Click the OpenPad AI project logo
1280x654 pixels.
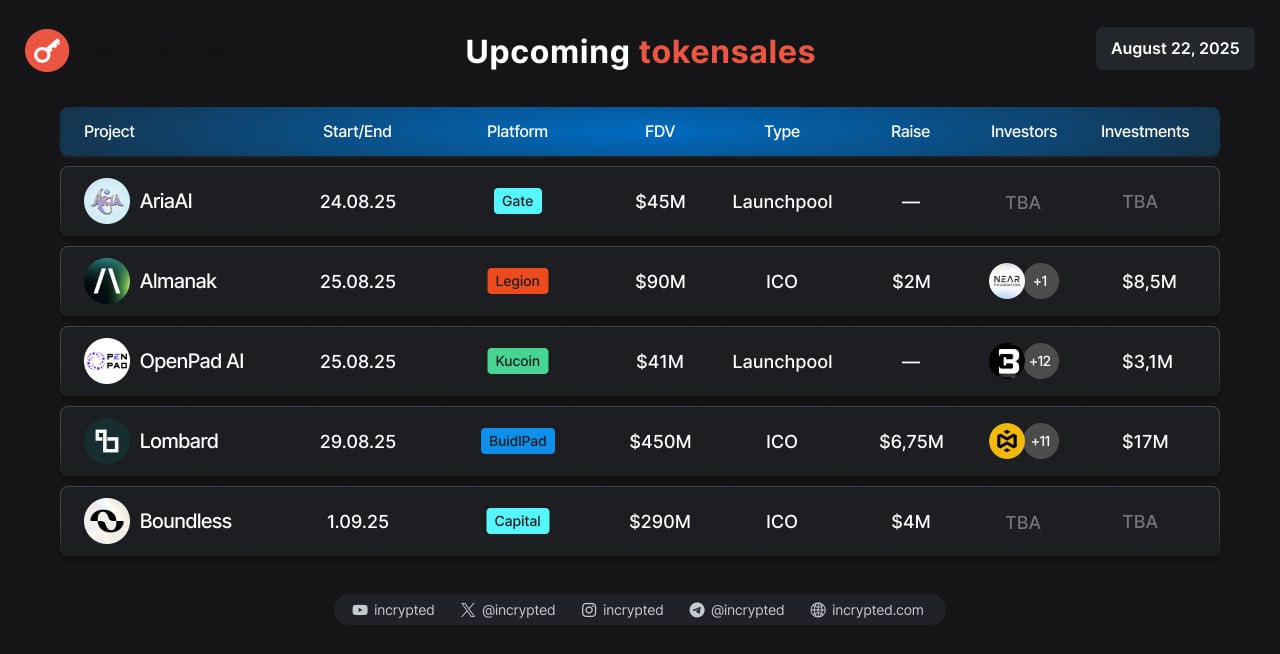(107, 361)
